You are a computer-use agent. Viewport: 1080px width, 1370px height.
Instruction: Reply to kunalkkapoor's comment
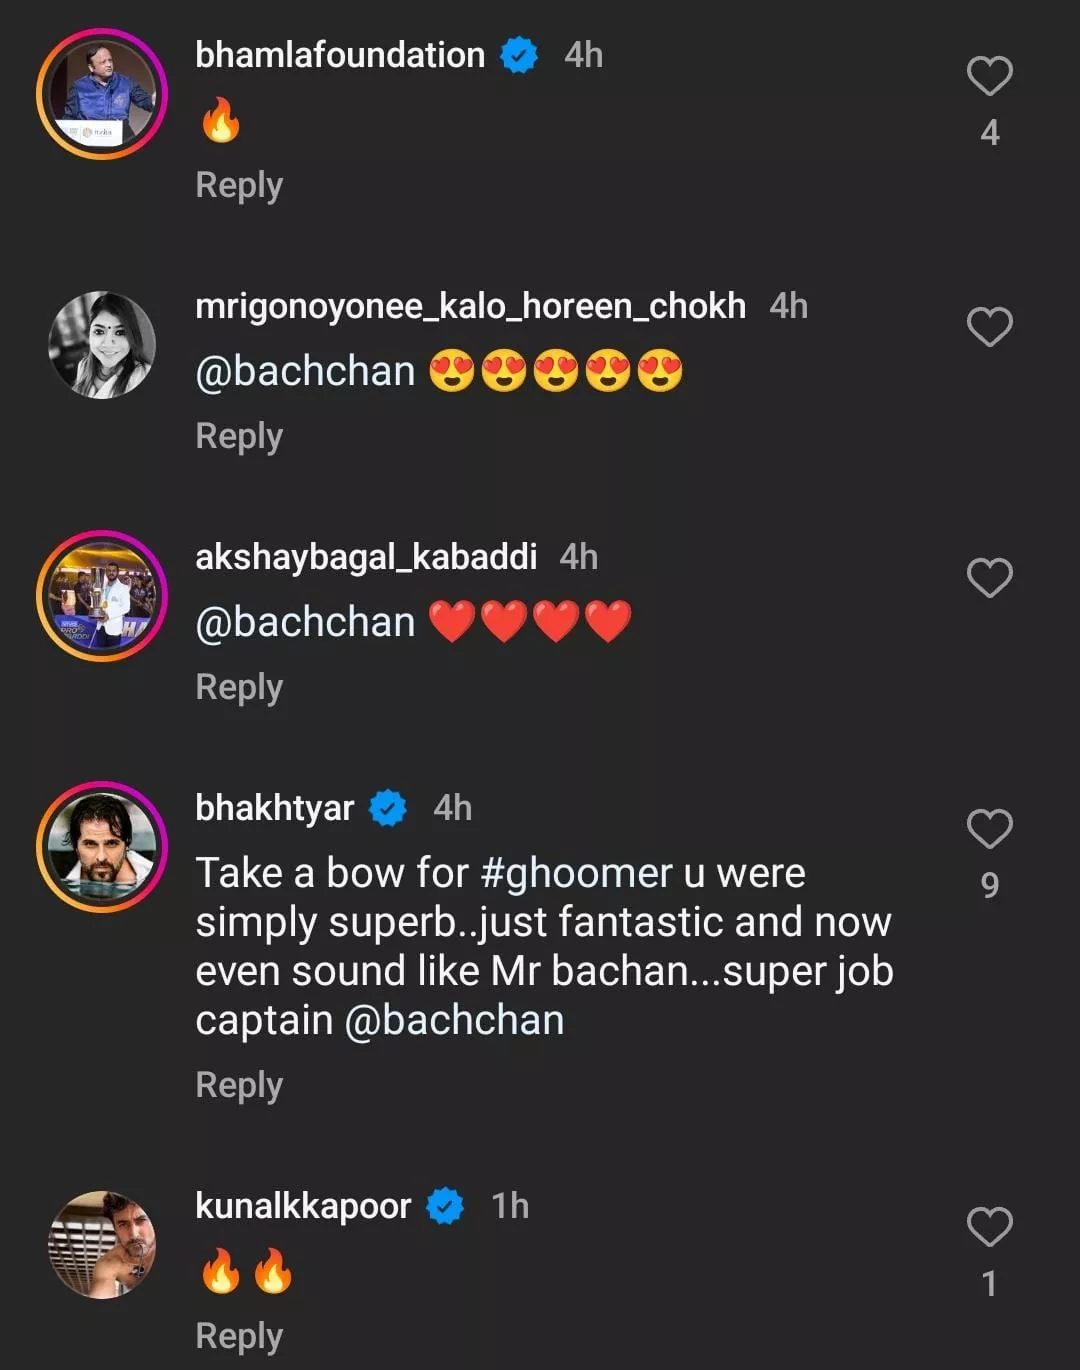coord(239,1337)
